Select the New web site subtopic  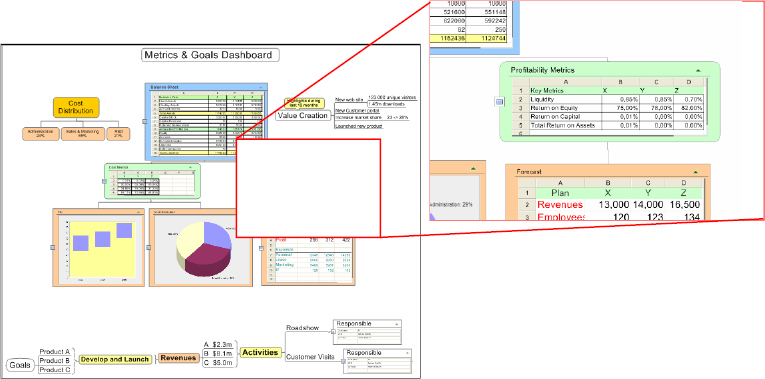tap(350, 100)
